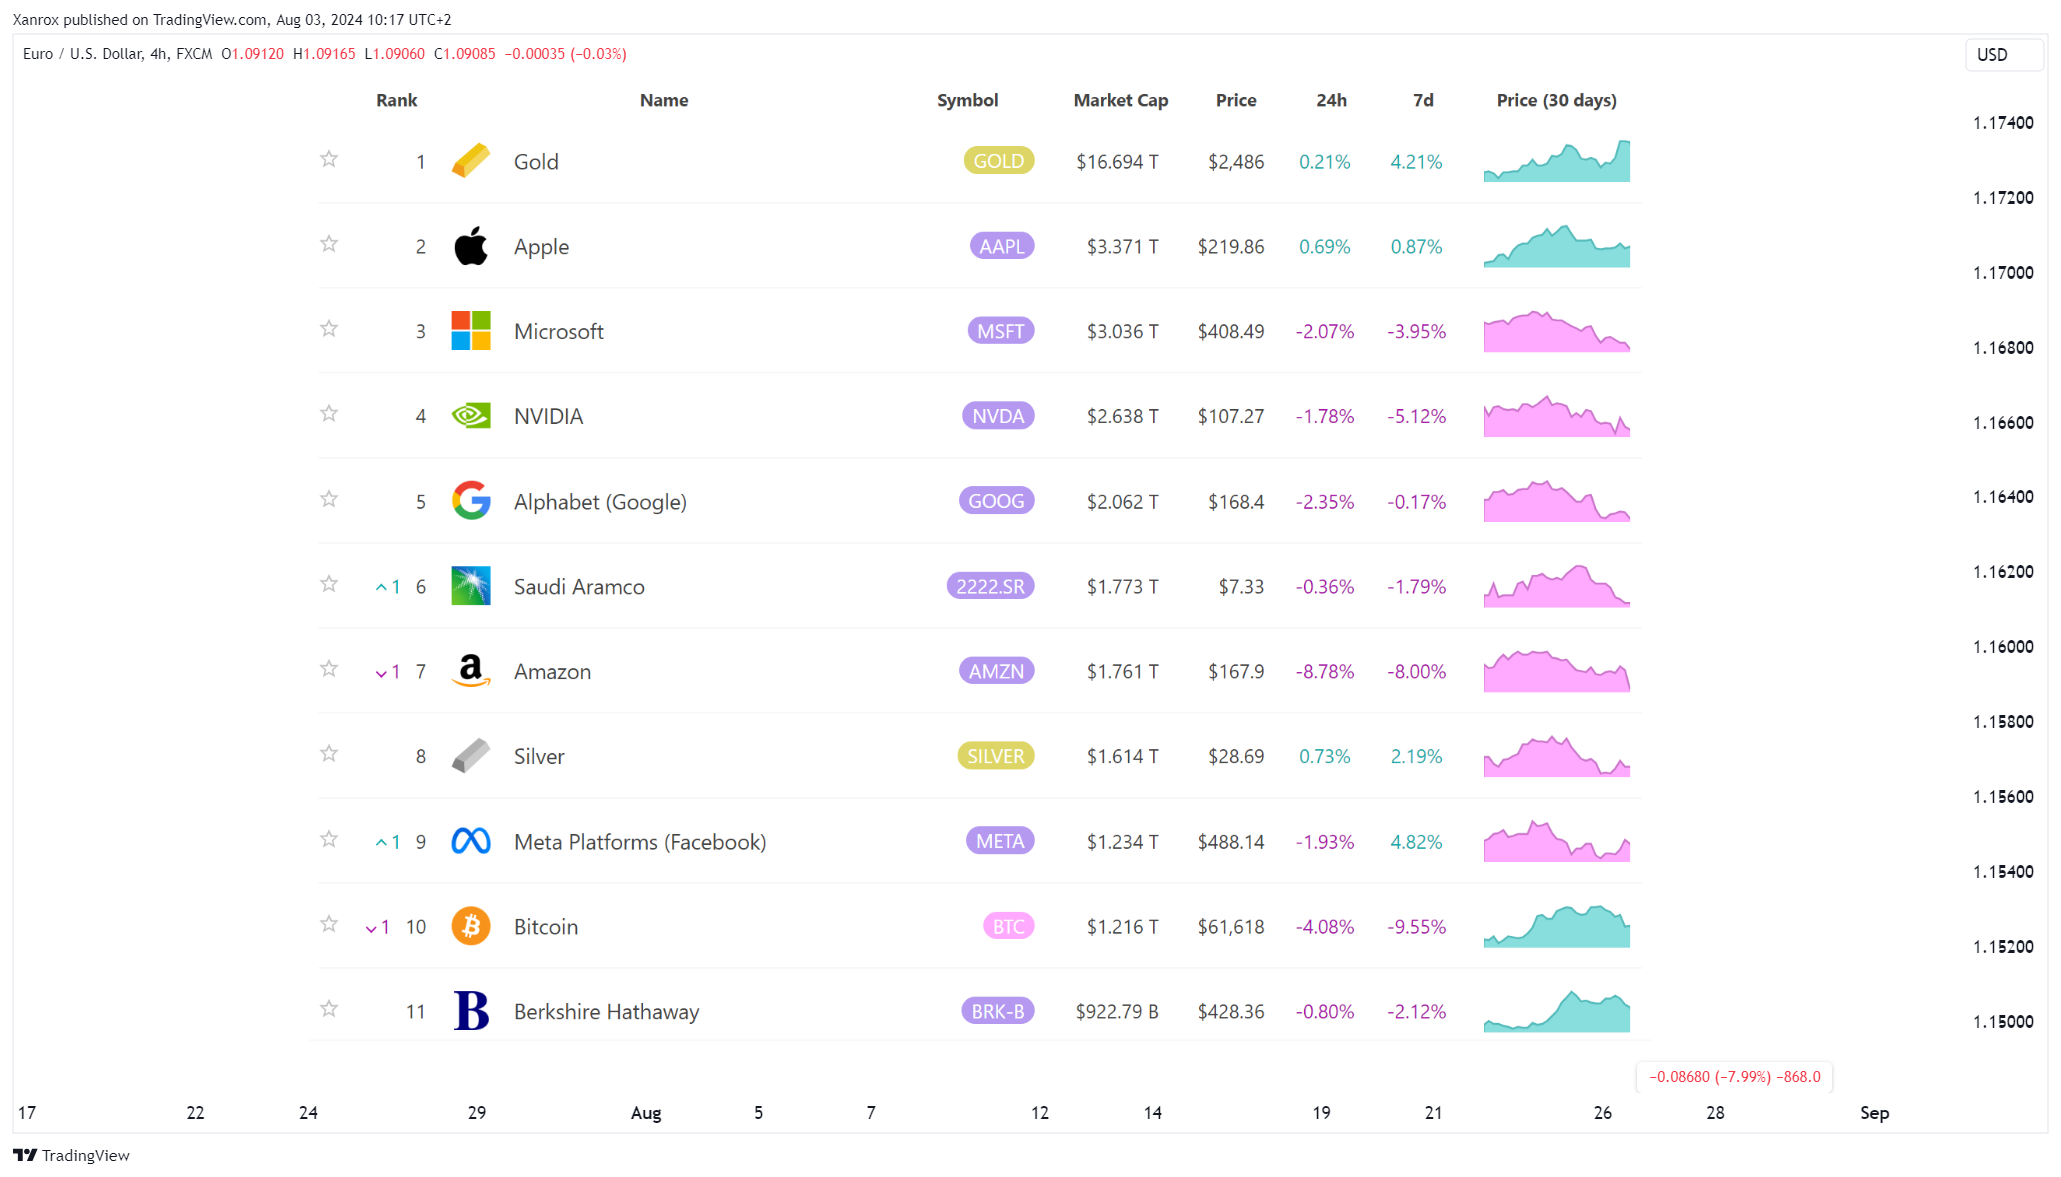The image size is (2061, 1177).
Task: Click the Euro / U.S. Dollar chart title
Action: [117, 54]
